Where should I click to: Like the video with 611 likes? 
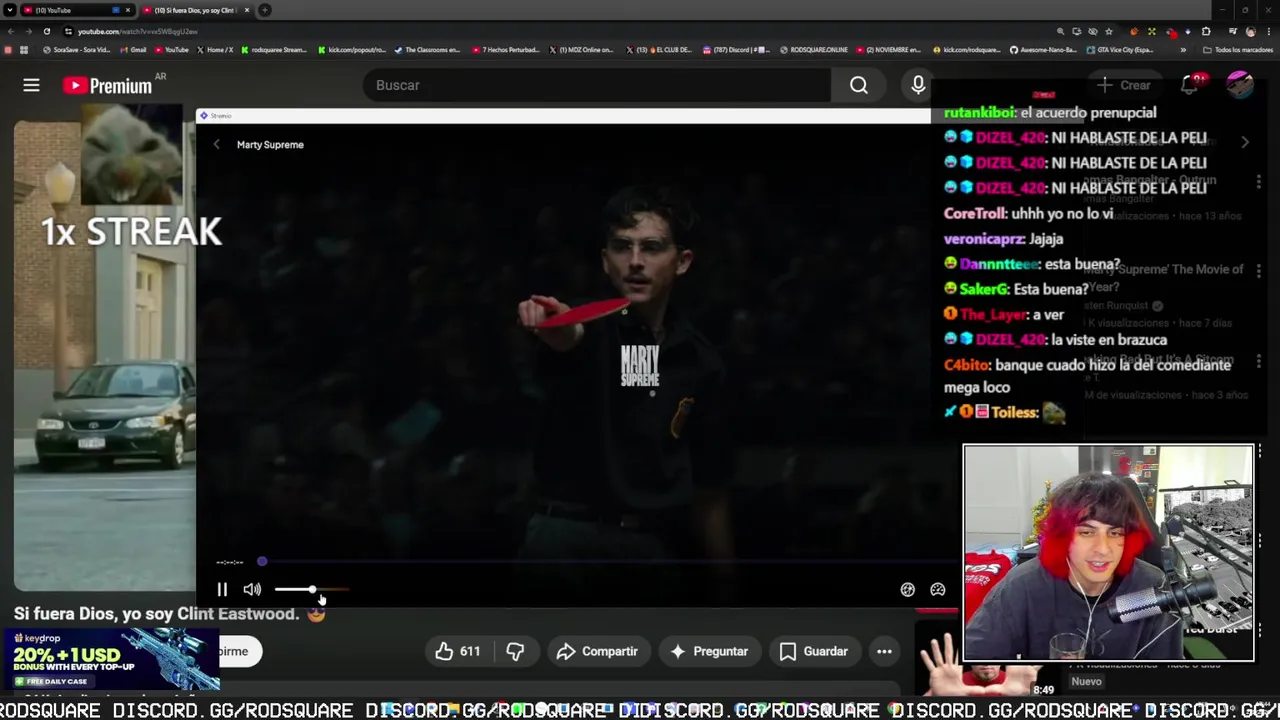458,651
